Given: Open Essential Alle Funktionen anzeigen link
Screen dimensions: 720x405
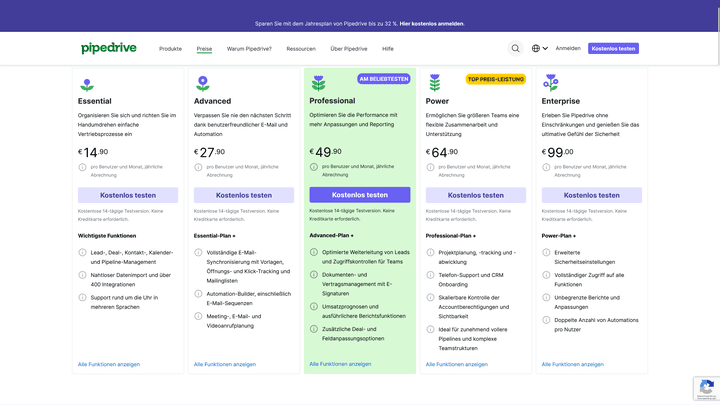Looking at the screenshot, I should [x=109, y=365].
